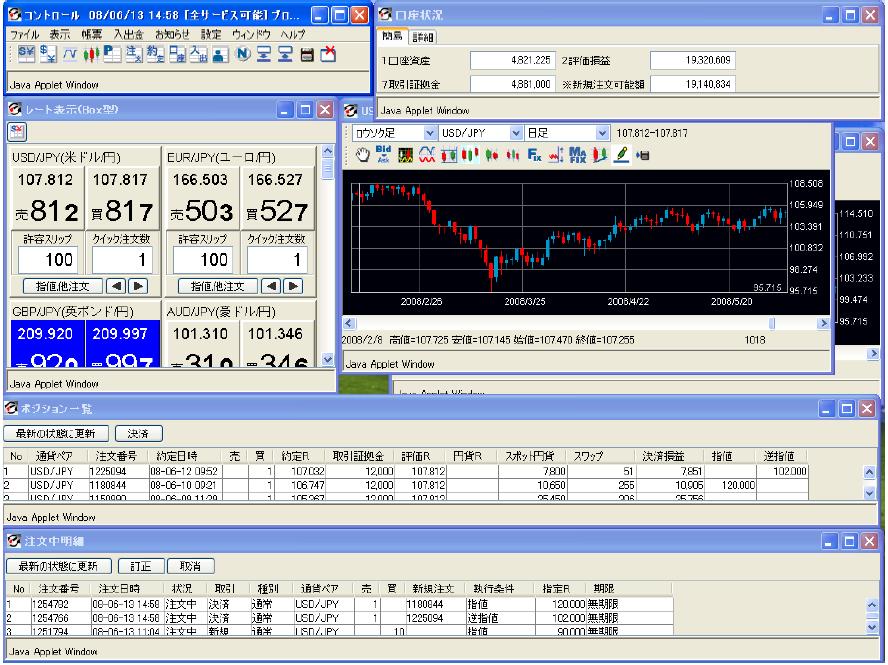The width and height of the screenshot is (888, 665).
Task: Click USD/JPY 指値他注文 button
Action: coord(63,286)
